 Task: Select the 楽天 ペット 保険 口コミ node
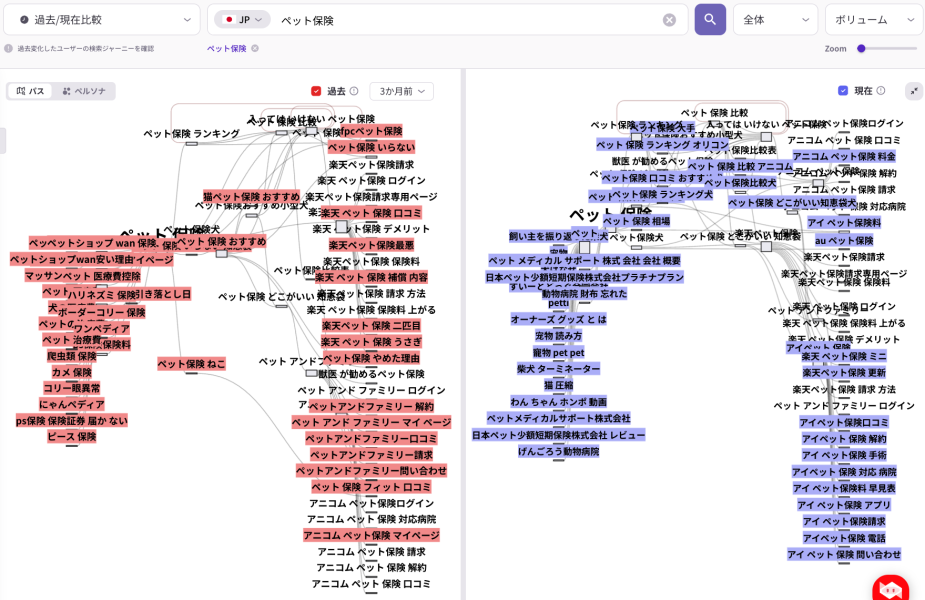[371, 213]
